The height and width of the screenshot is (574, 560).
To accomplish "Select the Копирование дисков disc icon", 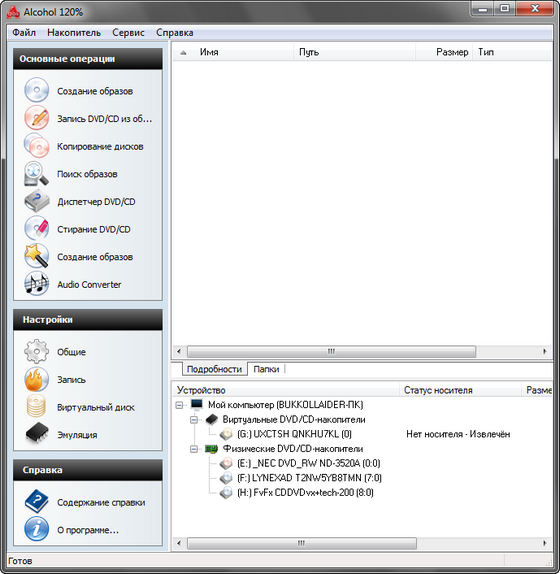I will pos(36,145).
